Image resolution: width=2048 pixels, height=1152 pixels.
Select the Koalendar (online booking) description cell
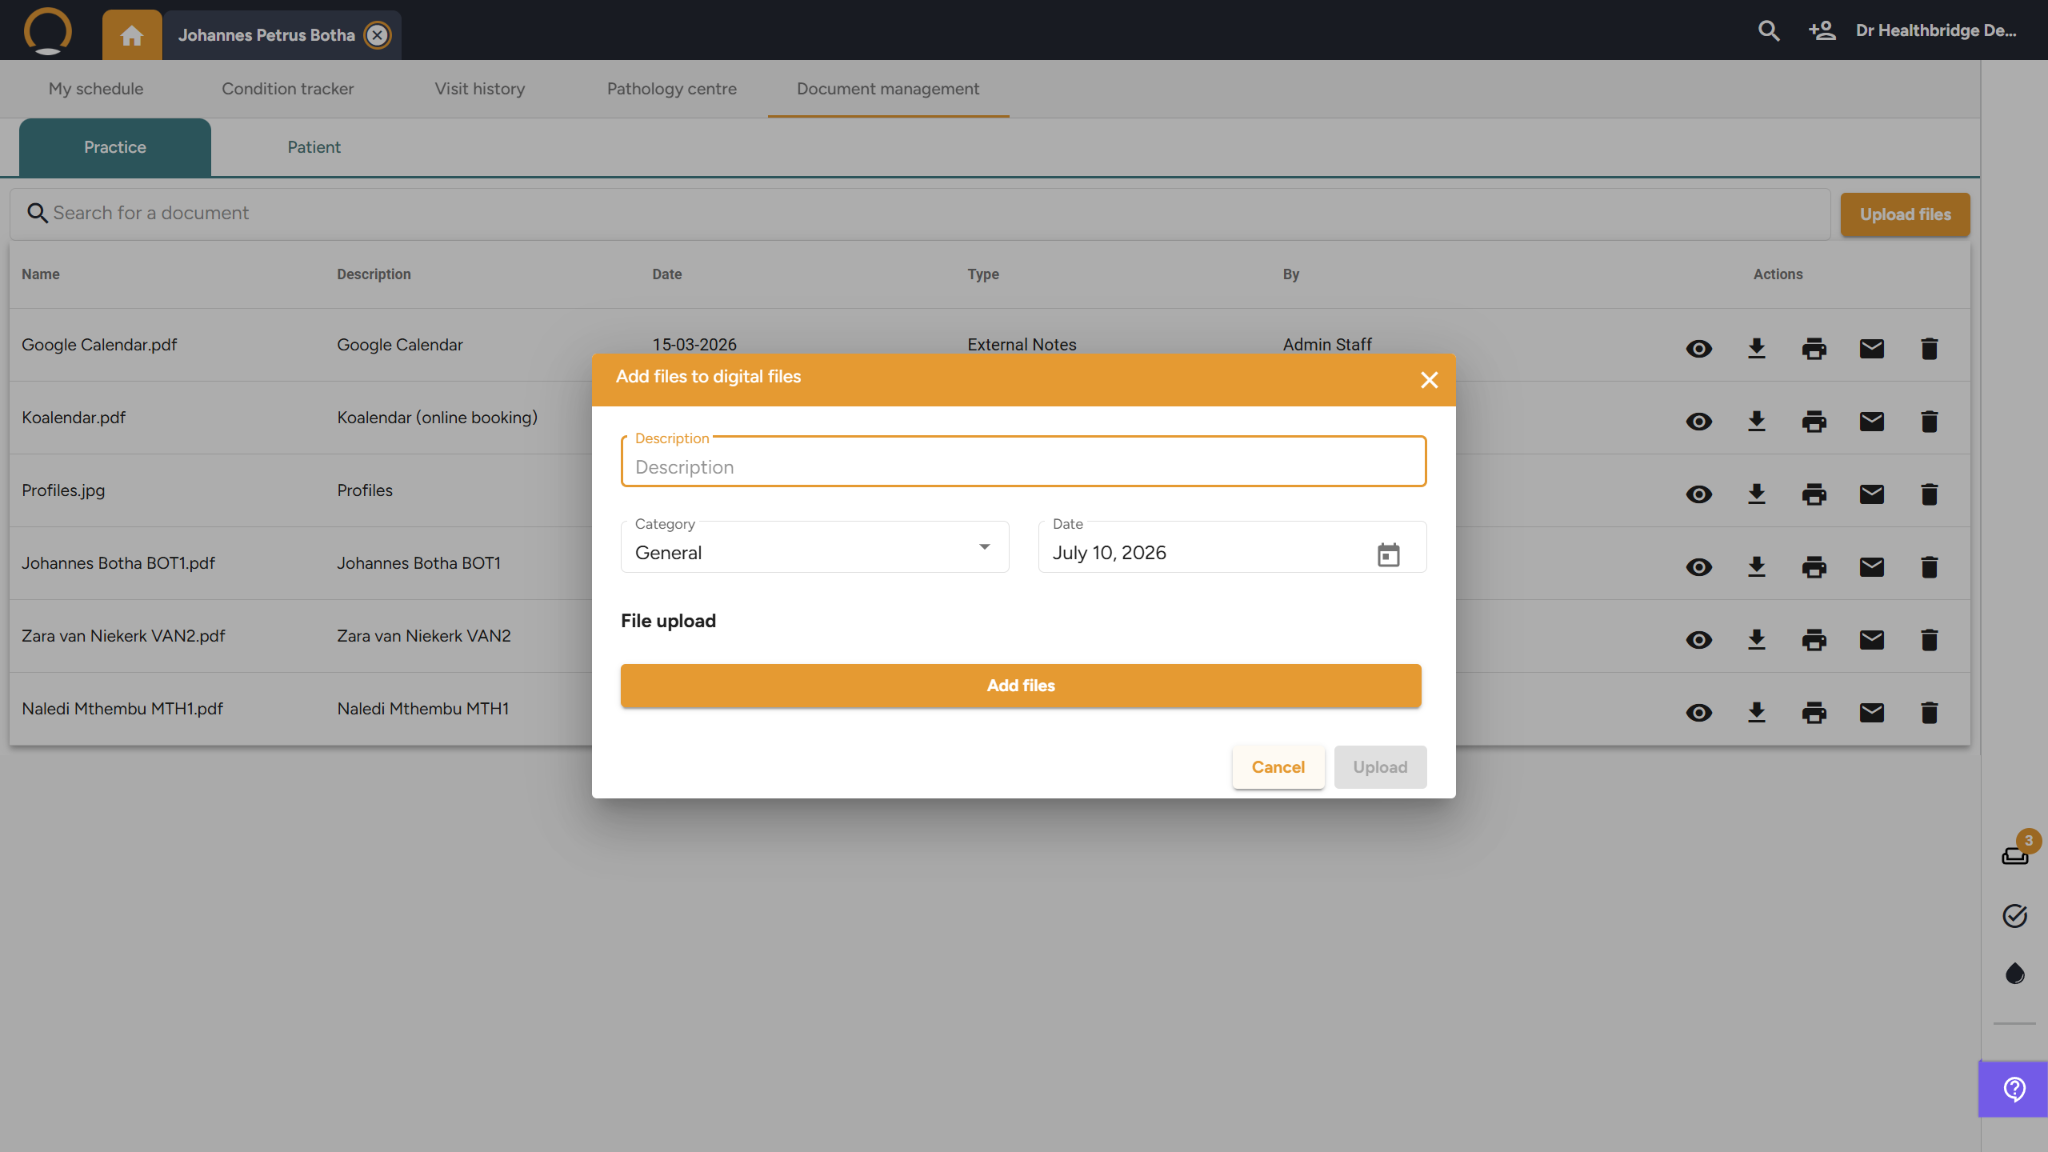click(437, 418)
